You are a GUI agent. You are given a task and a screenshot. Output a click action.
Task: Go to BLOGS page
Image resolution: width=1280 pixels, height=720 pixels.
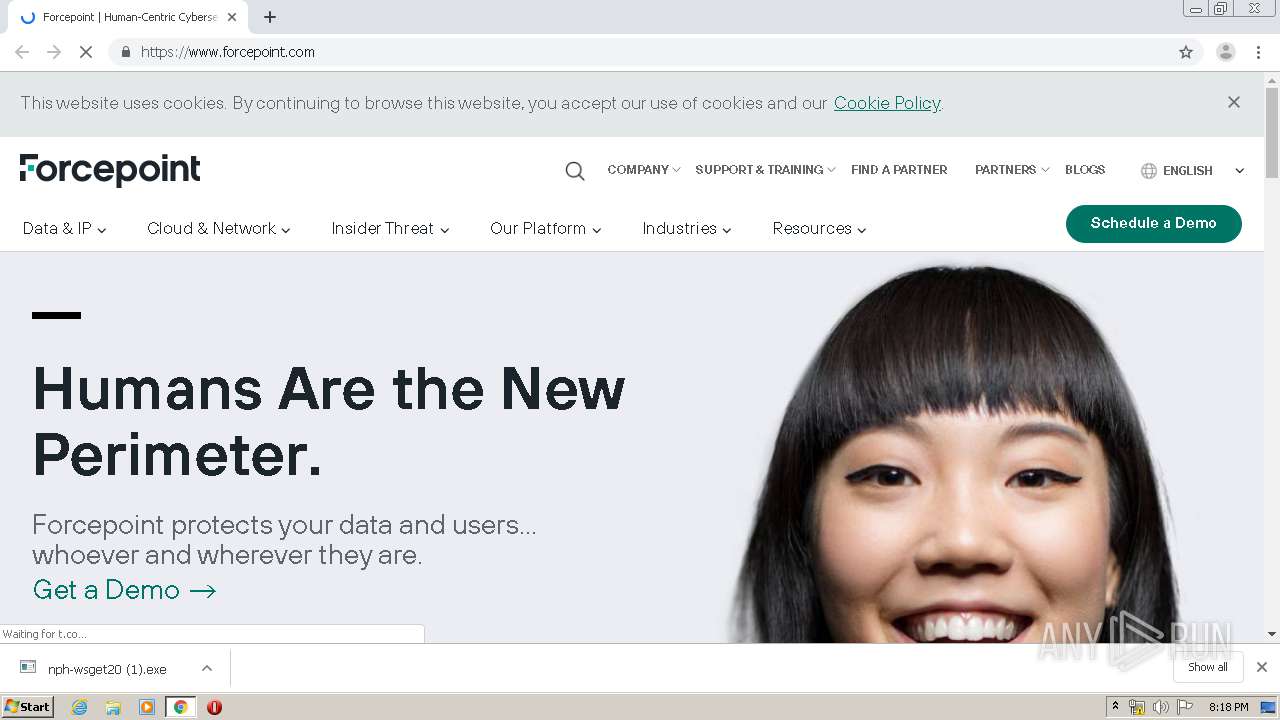coord(1085,170)
